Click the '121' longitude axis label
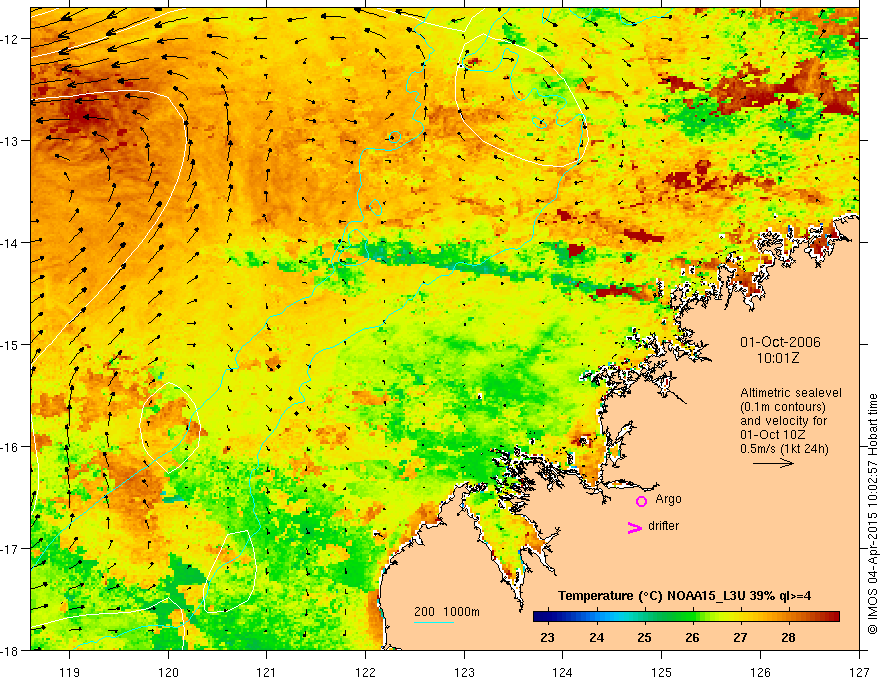880x680 pixels. coord(267,672)
